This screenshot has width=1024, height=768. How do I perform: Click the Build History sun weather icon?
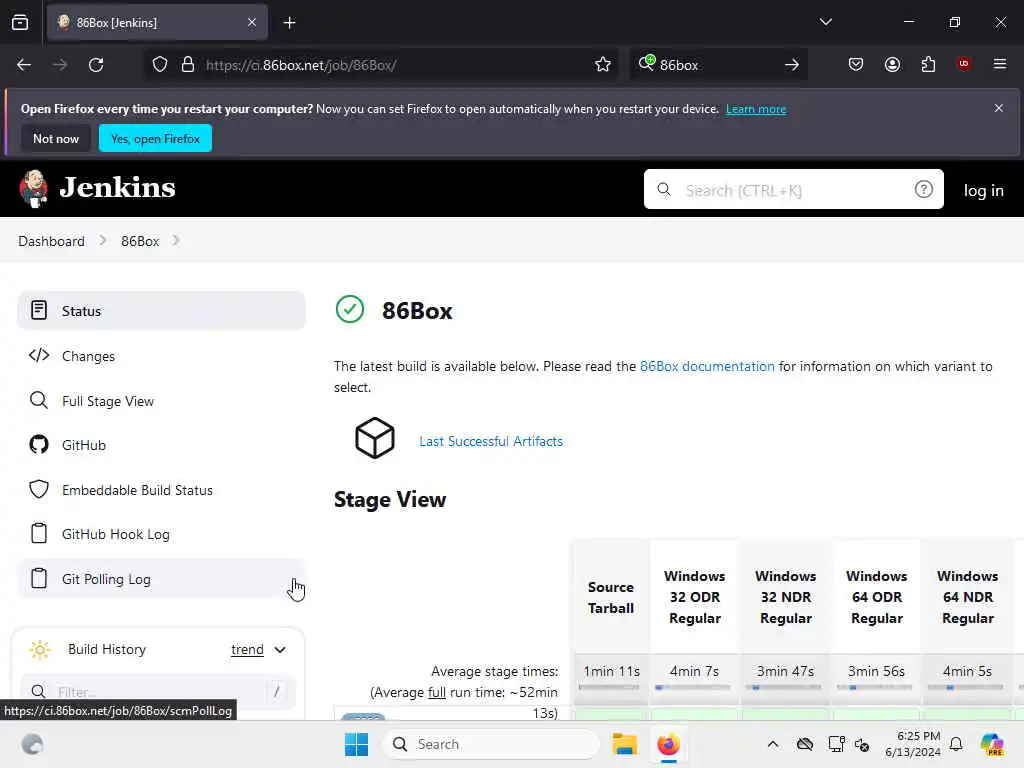pyautogui.click(x=40, y=650)
